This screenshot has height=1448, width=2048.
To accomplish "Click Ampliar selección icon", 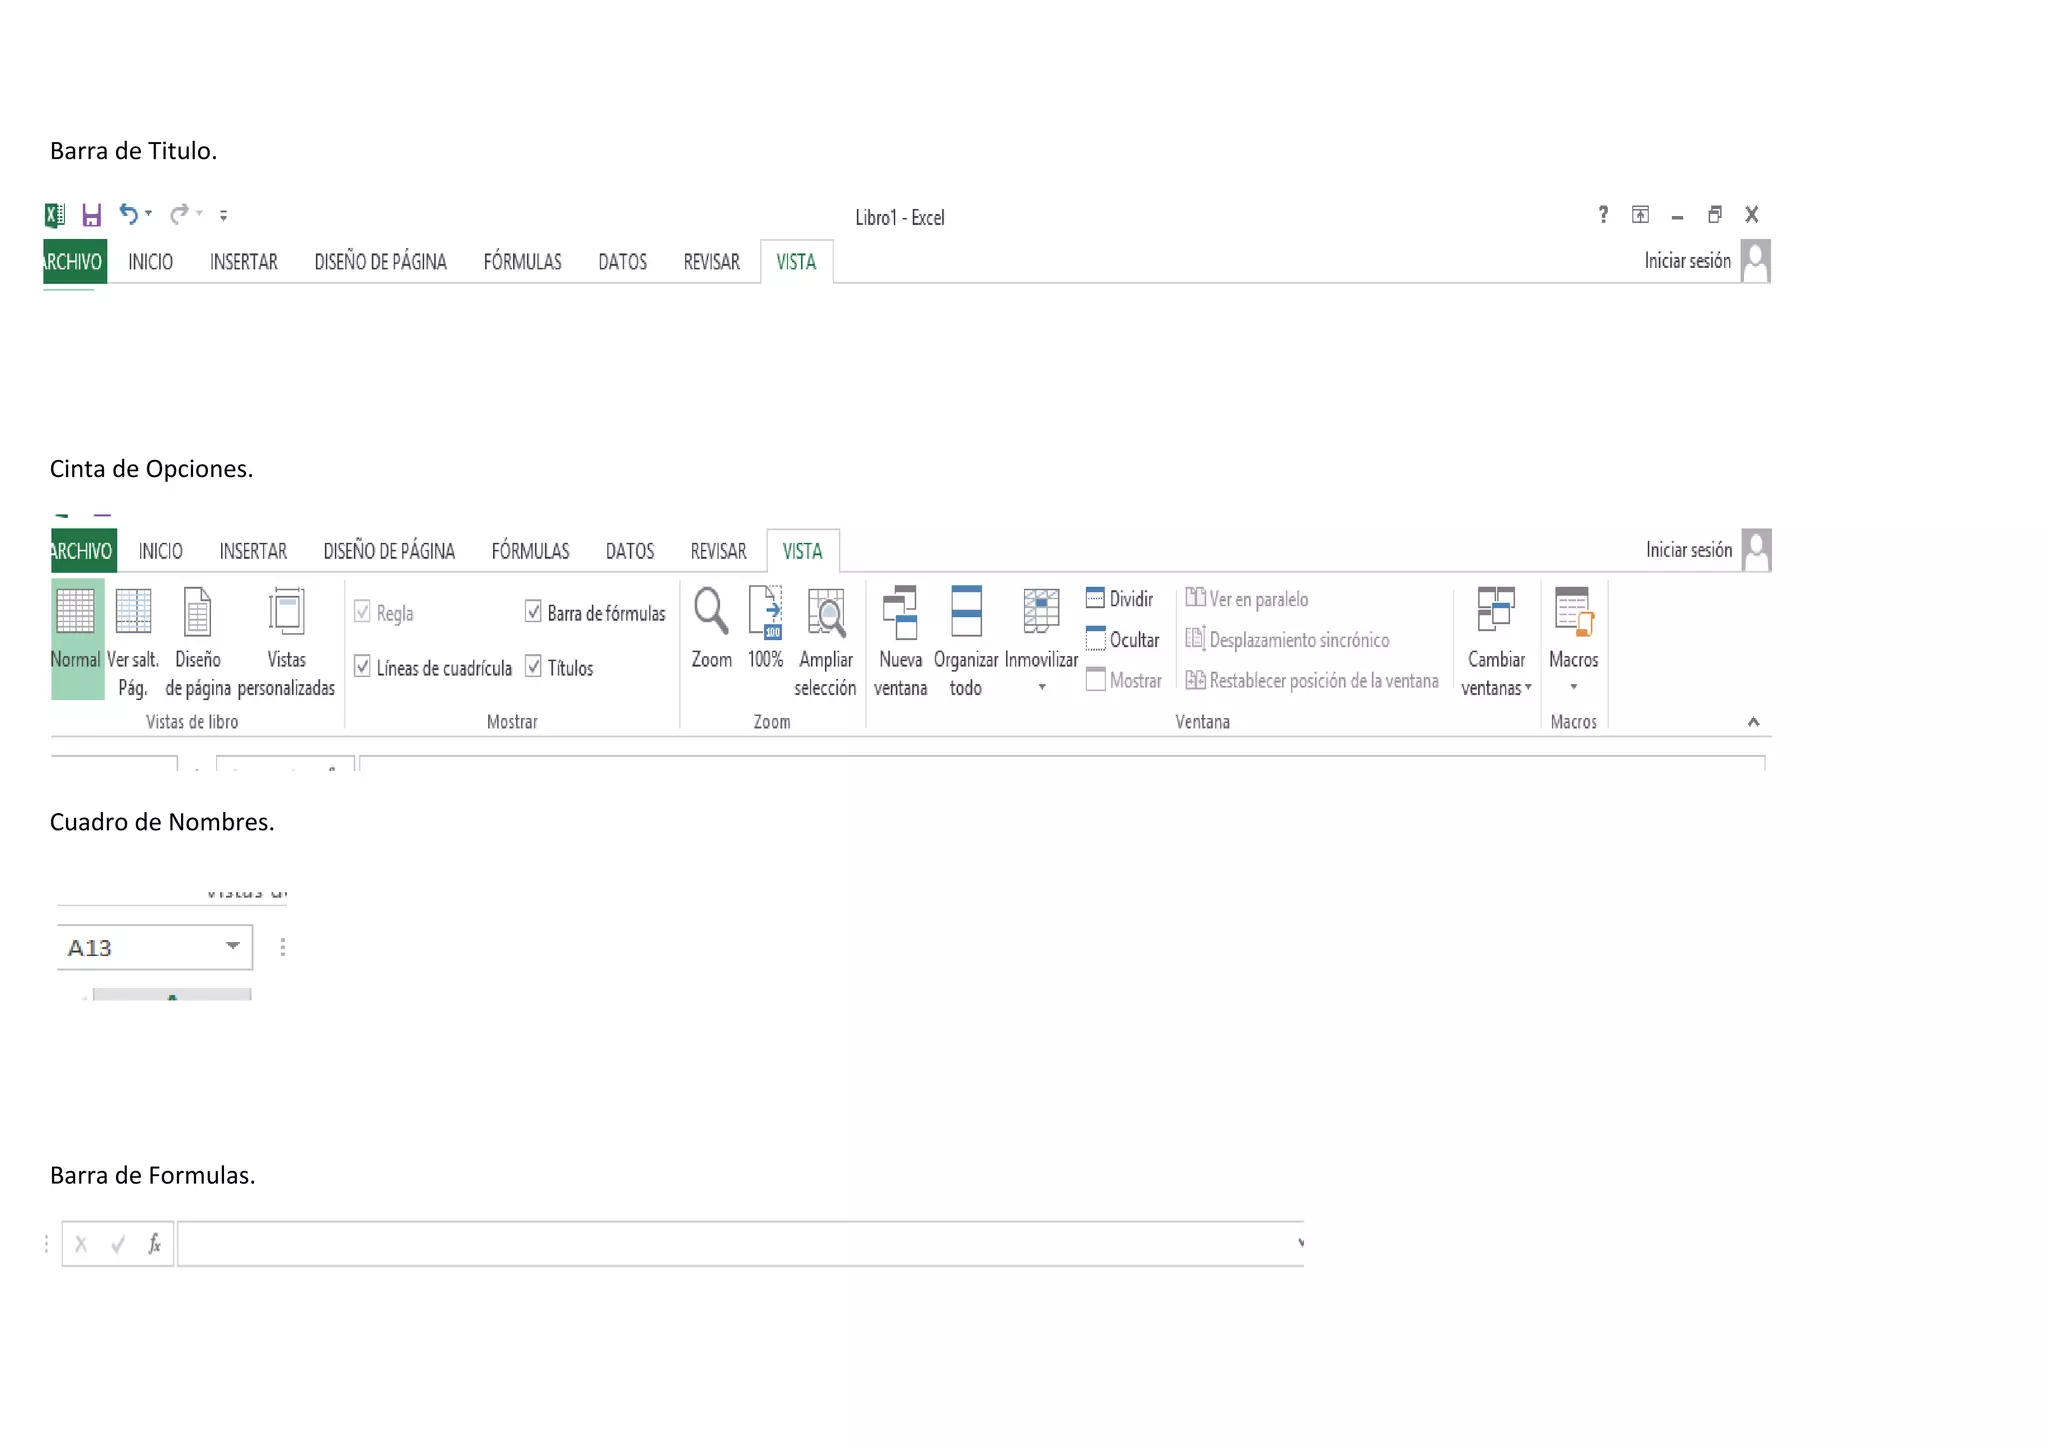I will tap(826, 612).
